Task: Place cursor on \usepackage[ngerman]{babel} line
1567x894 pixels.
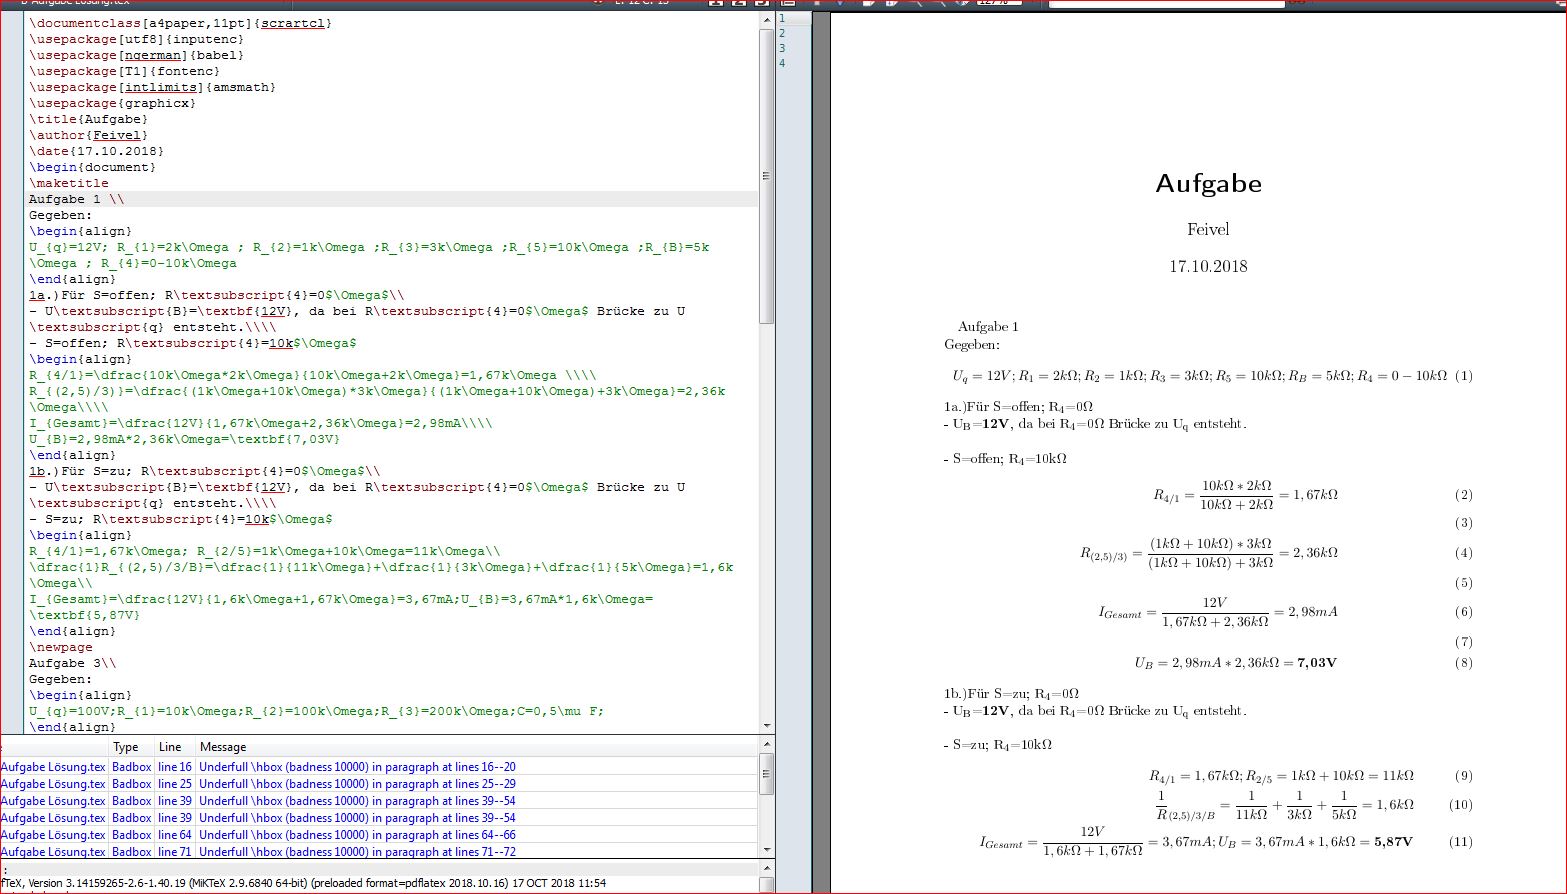Action: click(x=136, y=55)
